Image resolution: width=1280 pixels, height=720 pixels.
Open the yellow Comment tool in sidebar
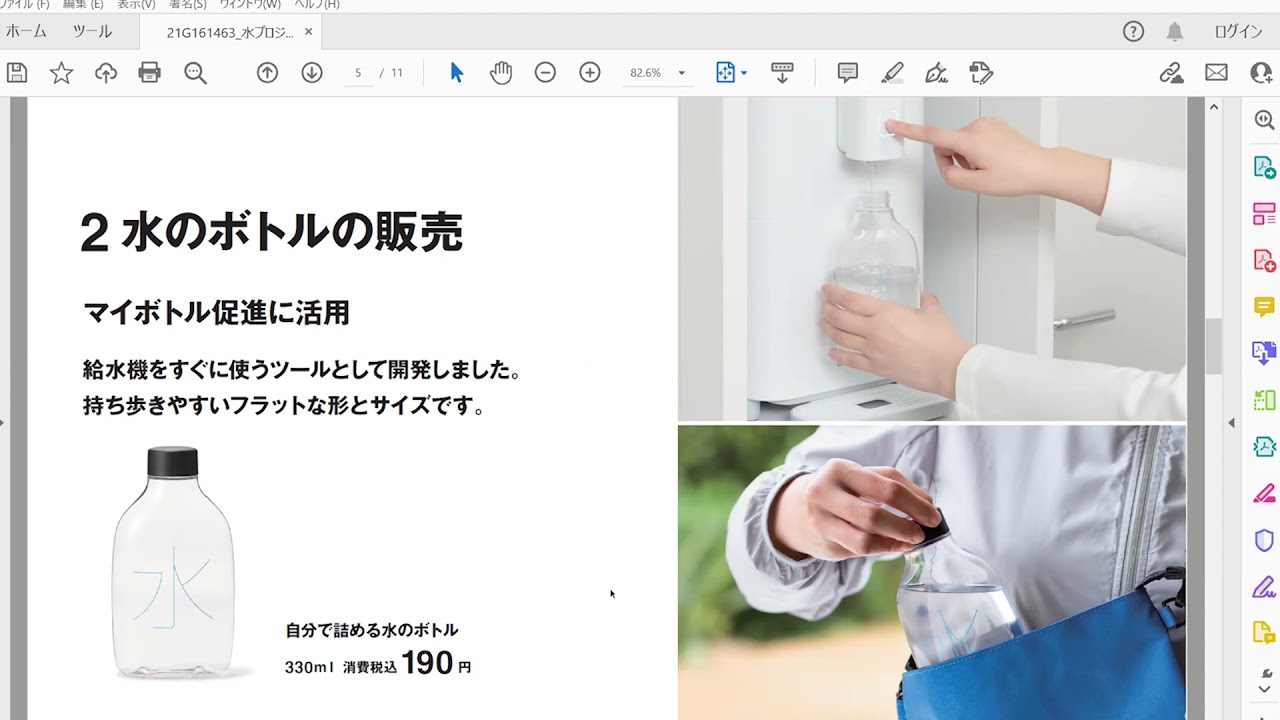(x=1264, y=307)
